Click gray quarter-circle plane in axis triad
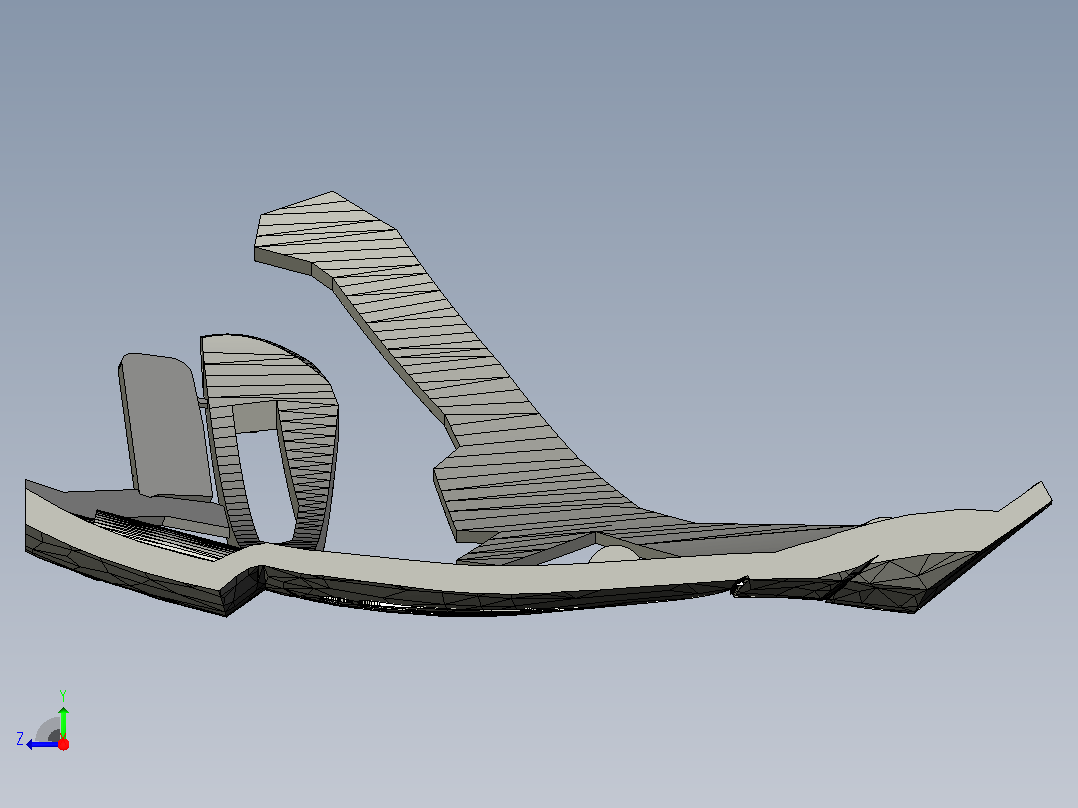Viewport: 1078px width, 808px height. [x=48, y=730]
